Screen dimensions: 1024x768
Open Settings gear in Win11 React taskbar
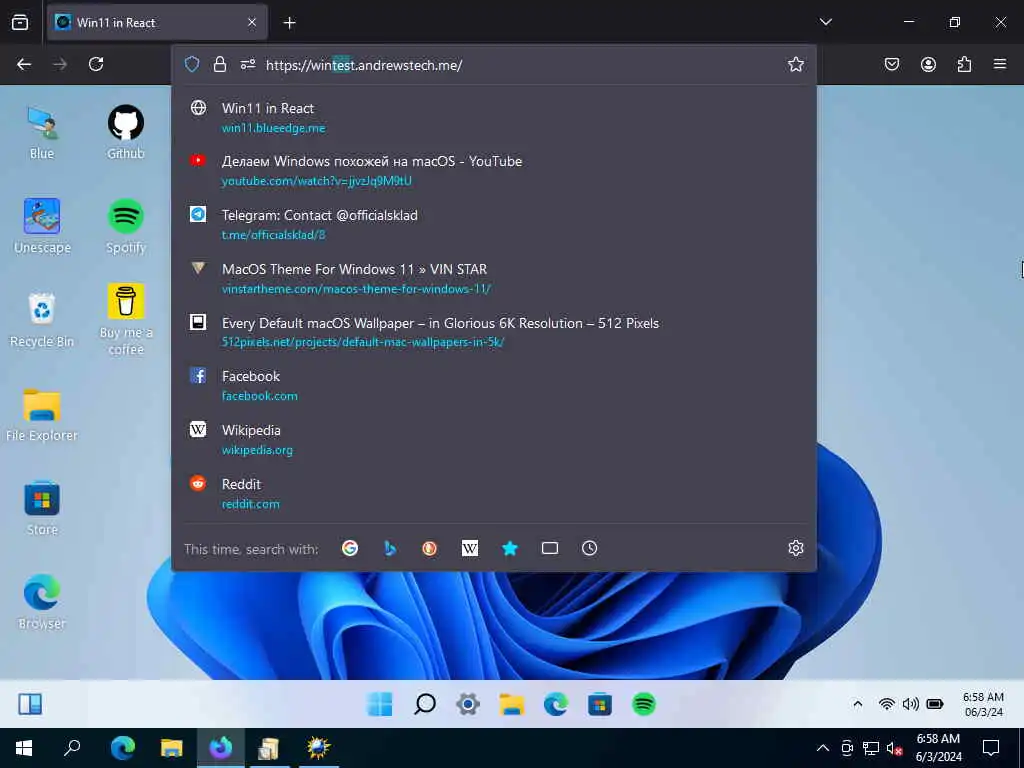tap(468, 704)
